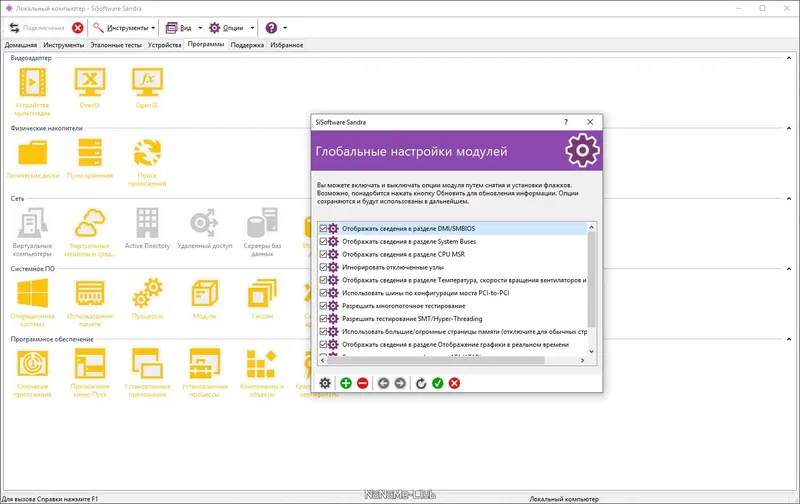The image size is (800, 504).
Task: Open the Серверы баз данных icon
Action: (x=262, y=223)
